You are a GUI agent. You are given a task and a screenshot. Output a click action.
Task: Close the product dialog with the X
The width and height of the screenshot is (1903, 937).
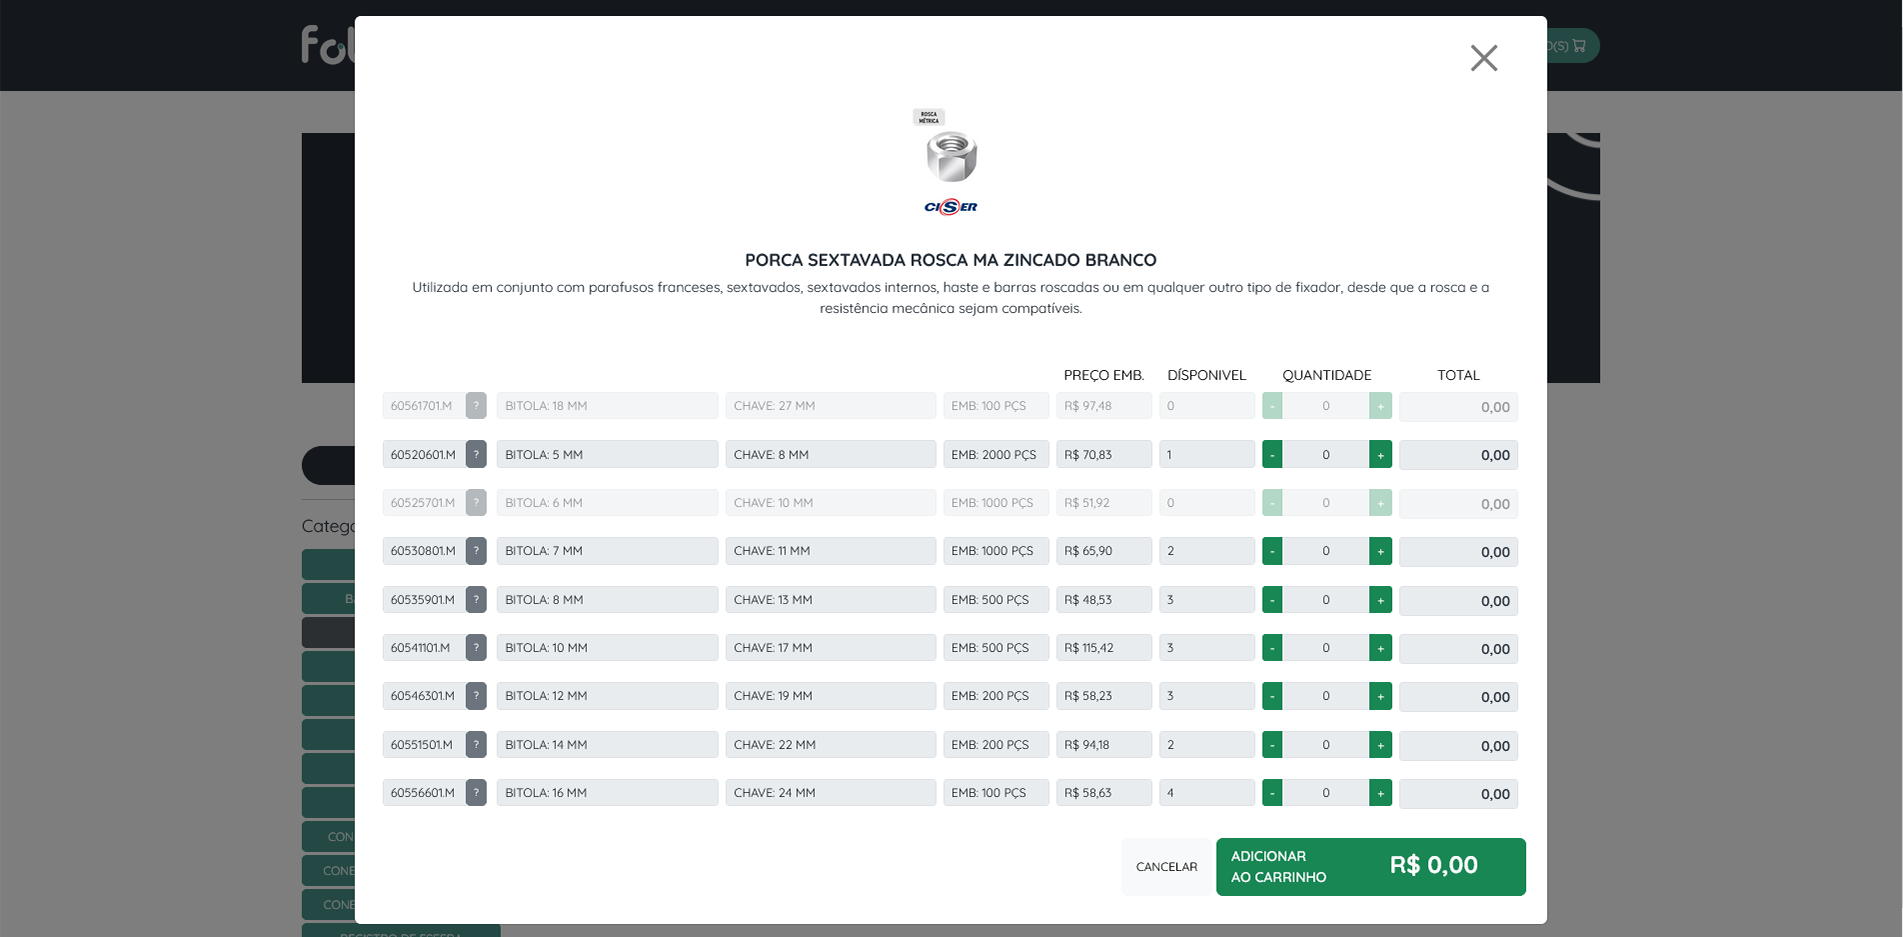pos(1483,58)
